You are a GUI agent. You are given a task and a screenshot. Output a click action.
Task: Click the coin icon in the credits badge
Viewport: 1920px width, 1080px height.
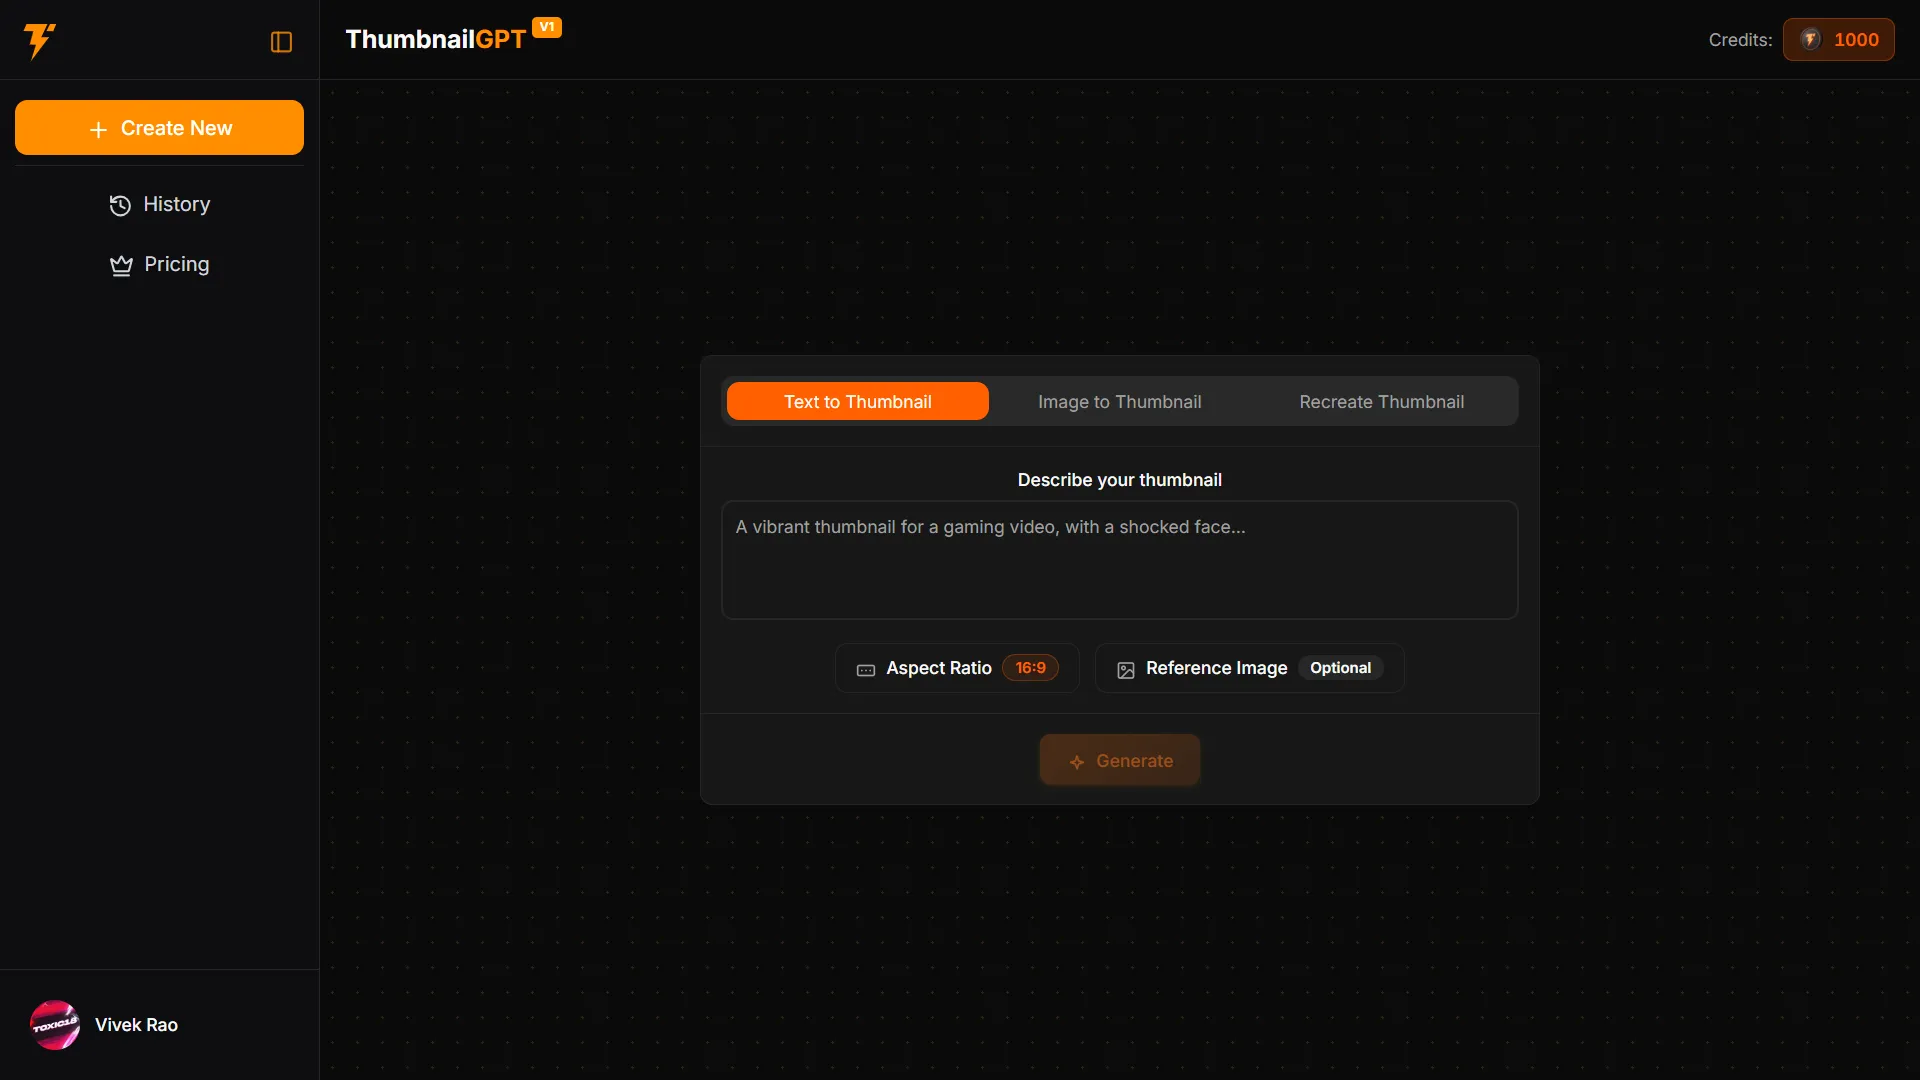tap(1810, 40)
